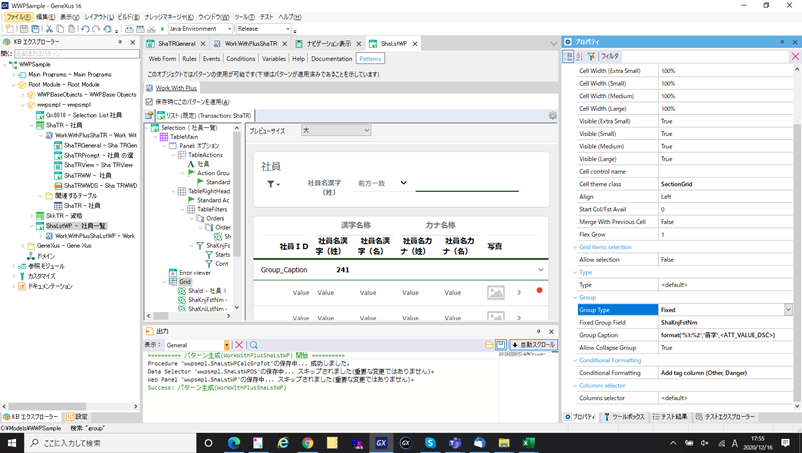The image size is (802, 453).
Task: Click the Conditional Formatting property value
Action: tap(725, 373)
